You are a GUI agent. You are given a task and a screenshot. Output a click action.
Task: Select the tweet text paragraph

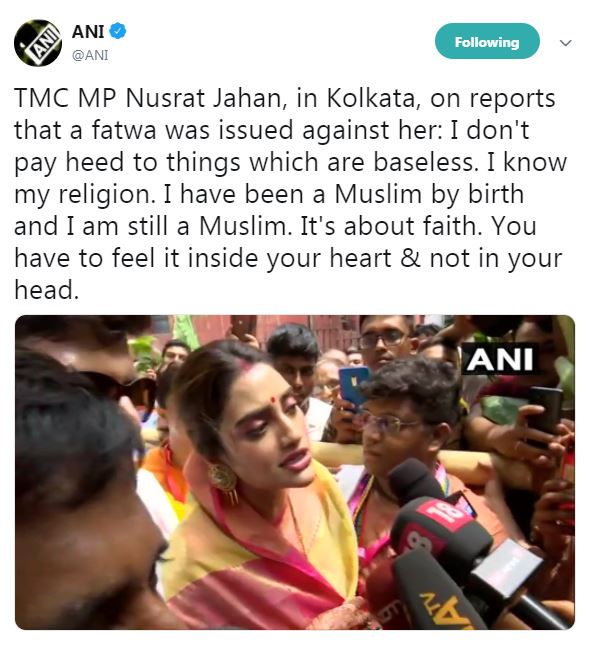(x=291, y=194)
